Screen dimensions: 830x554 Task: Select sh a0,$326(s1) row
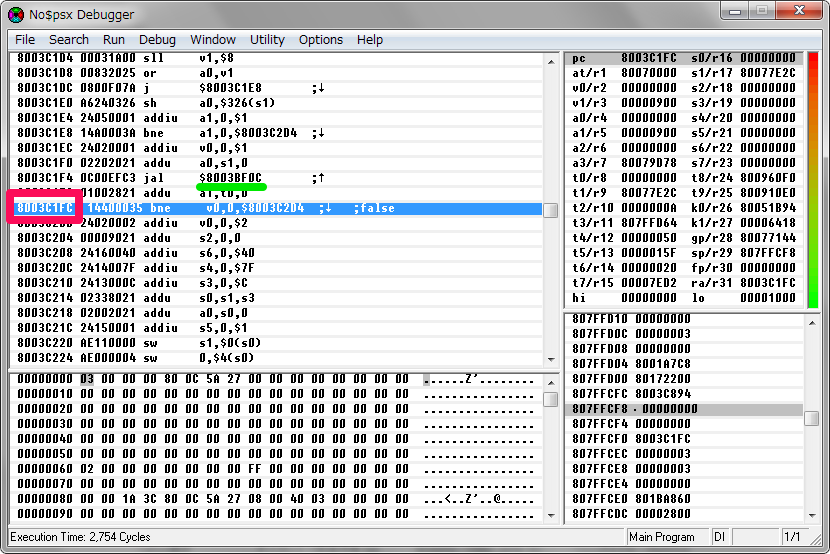click(276, 103)
